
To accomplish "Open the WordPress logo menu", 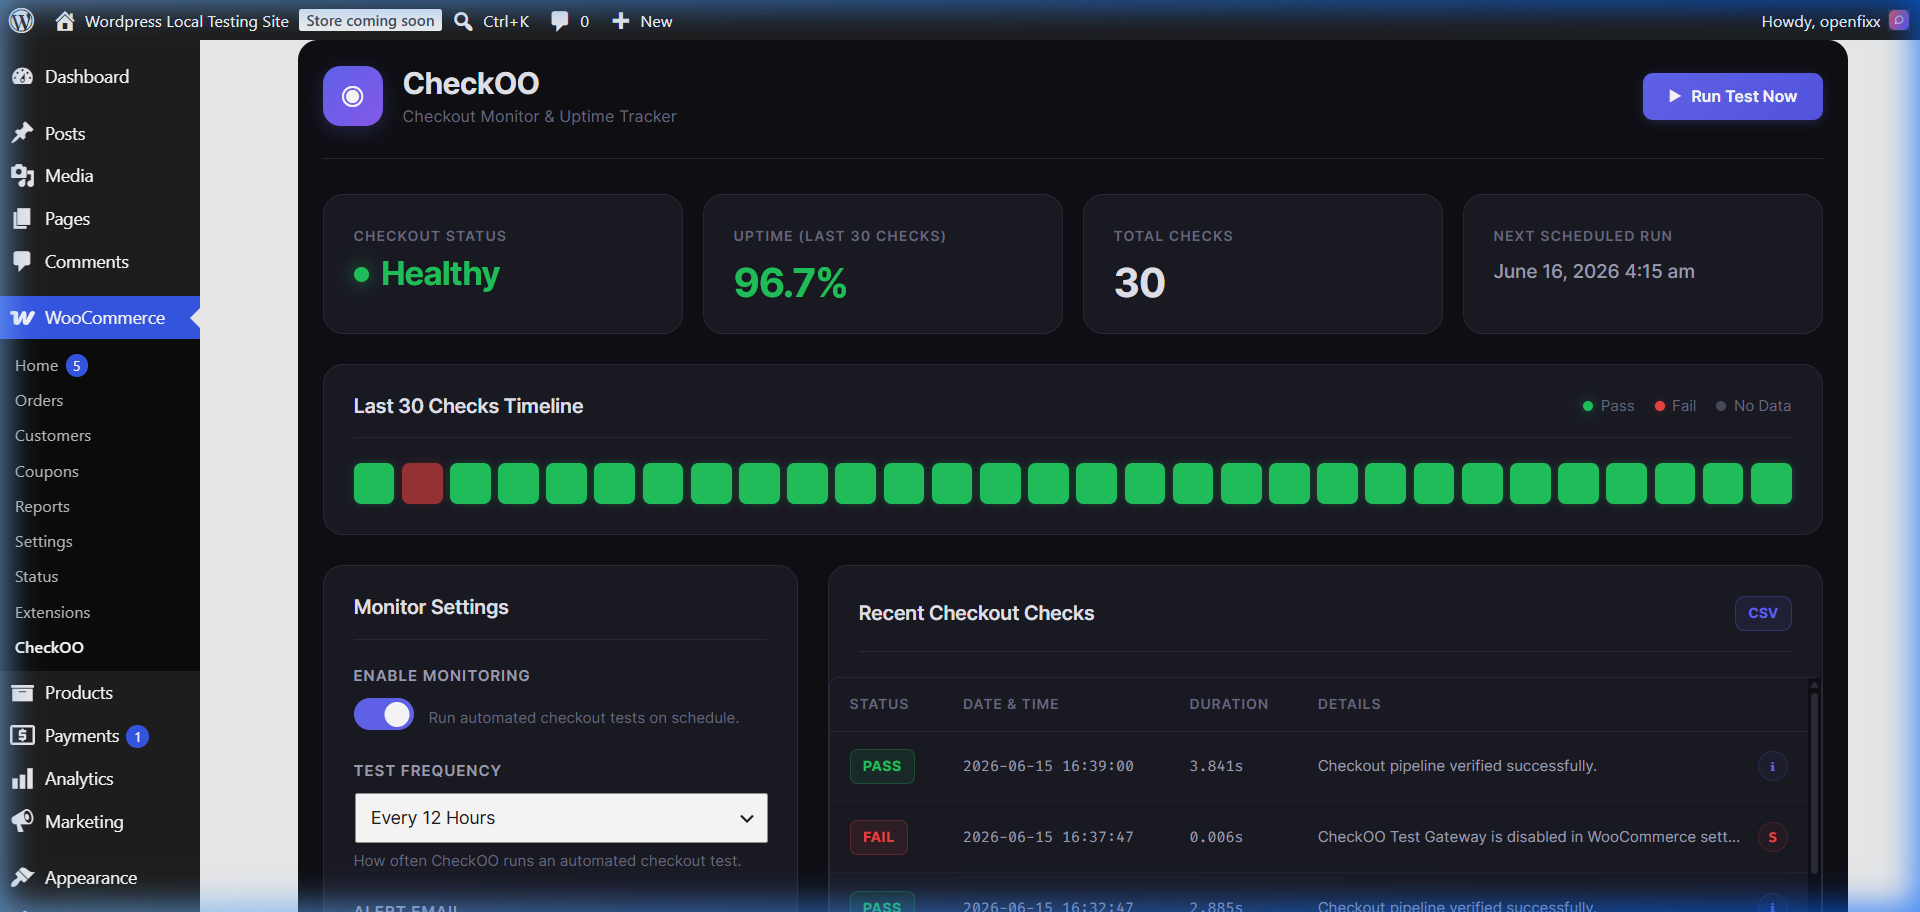I will click(x=21, y=20).
